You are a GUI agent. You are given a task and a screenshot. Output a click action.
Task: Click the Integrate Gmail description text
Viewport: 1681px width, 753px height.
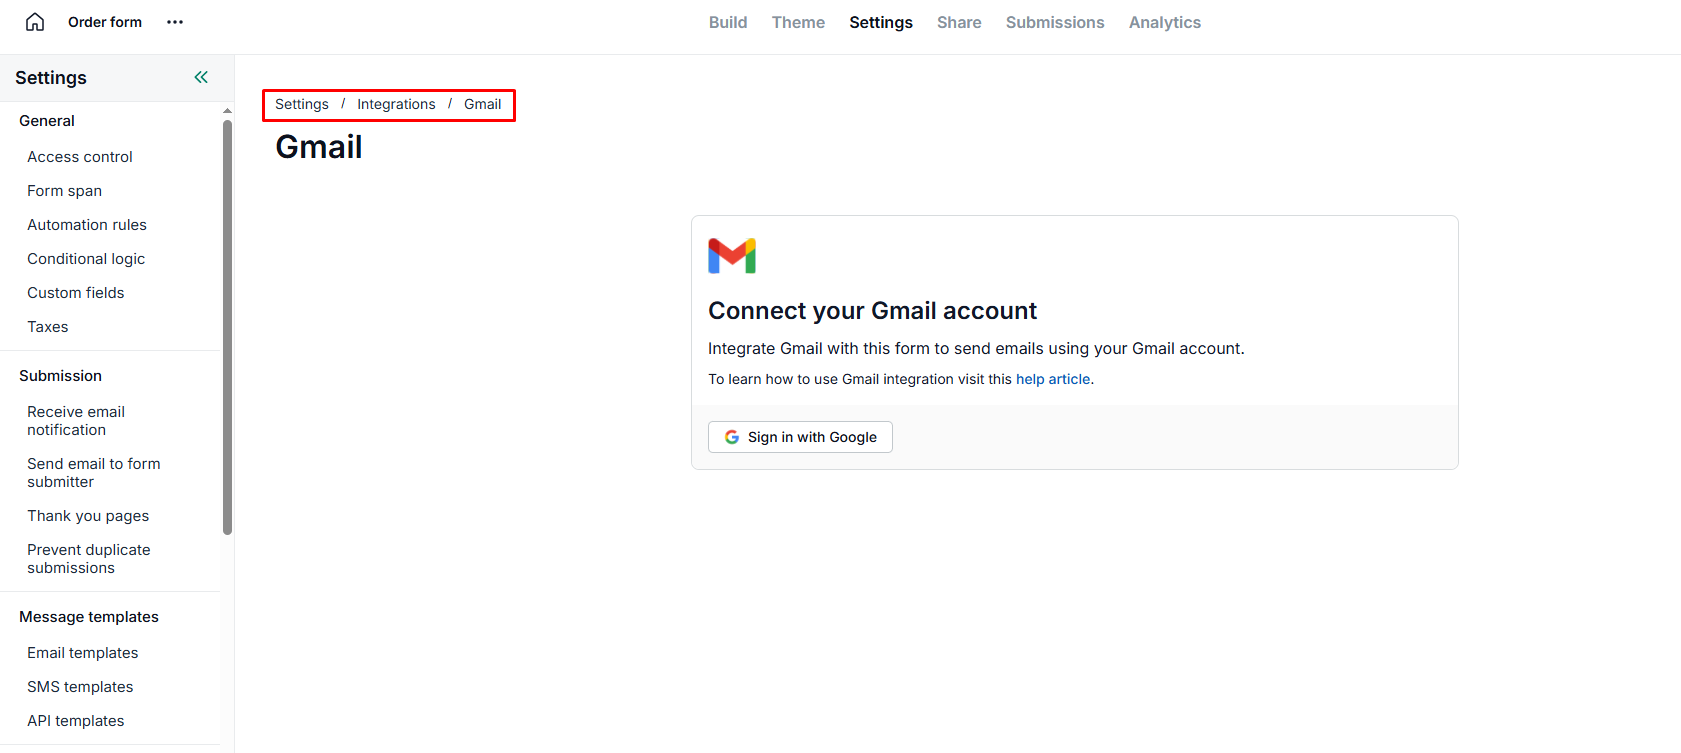click(x=976, y=348)
